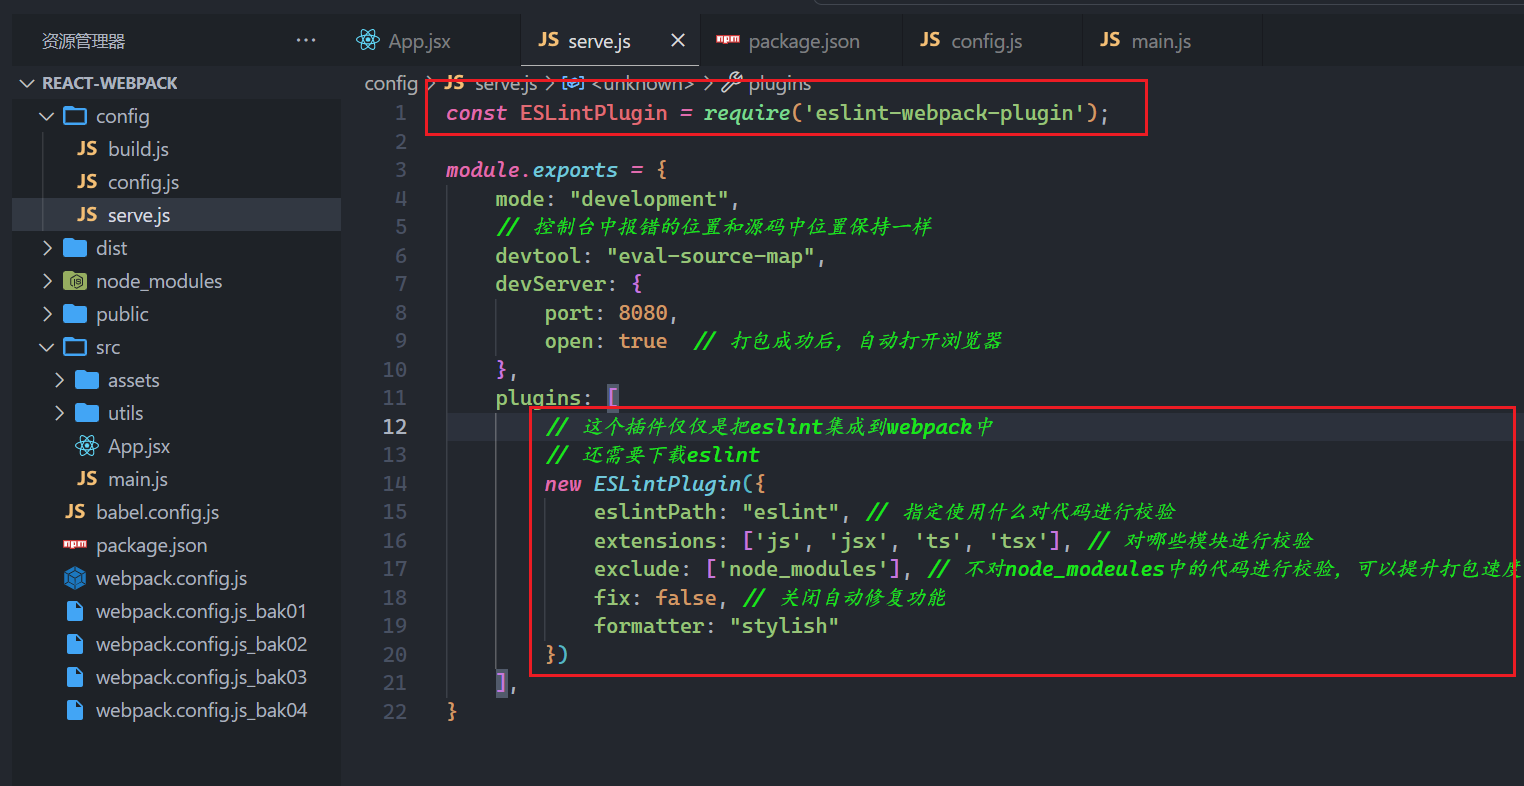
Task: Click the eslintPath property on line 15
Action: [655, 512]
